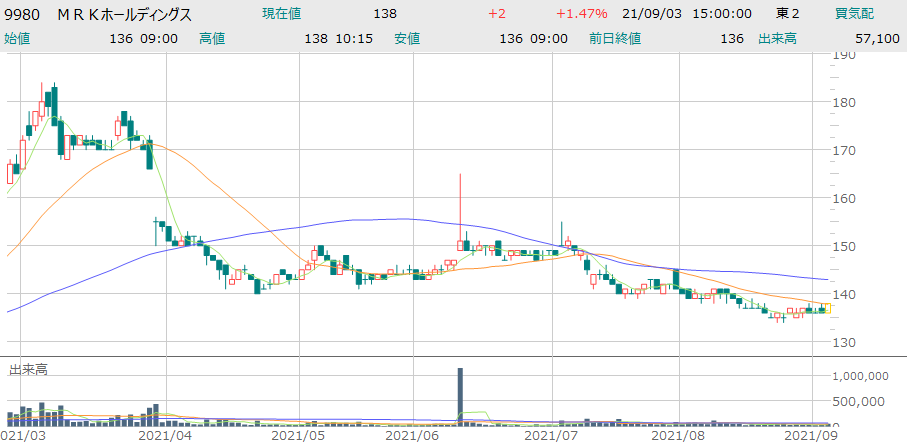
Task: Select the MRKホールディングス stock name
Action: 125,14
